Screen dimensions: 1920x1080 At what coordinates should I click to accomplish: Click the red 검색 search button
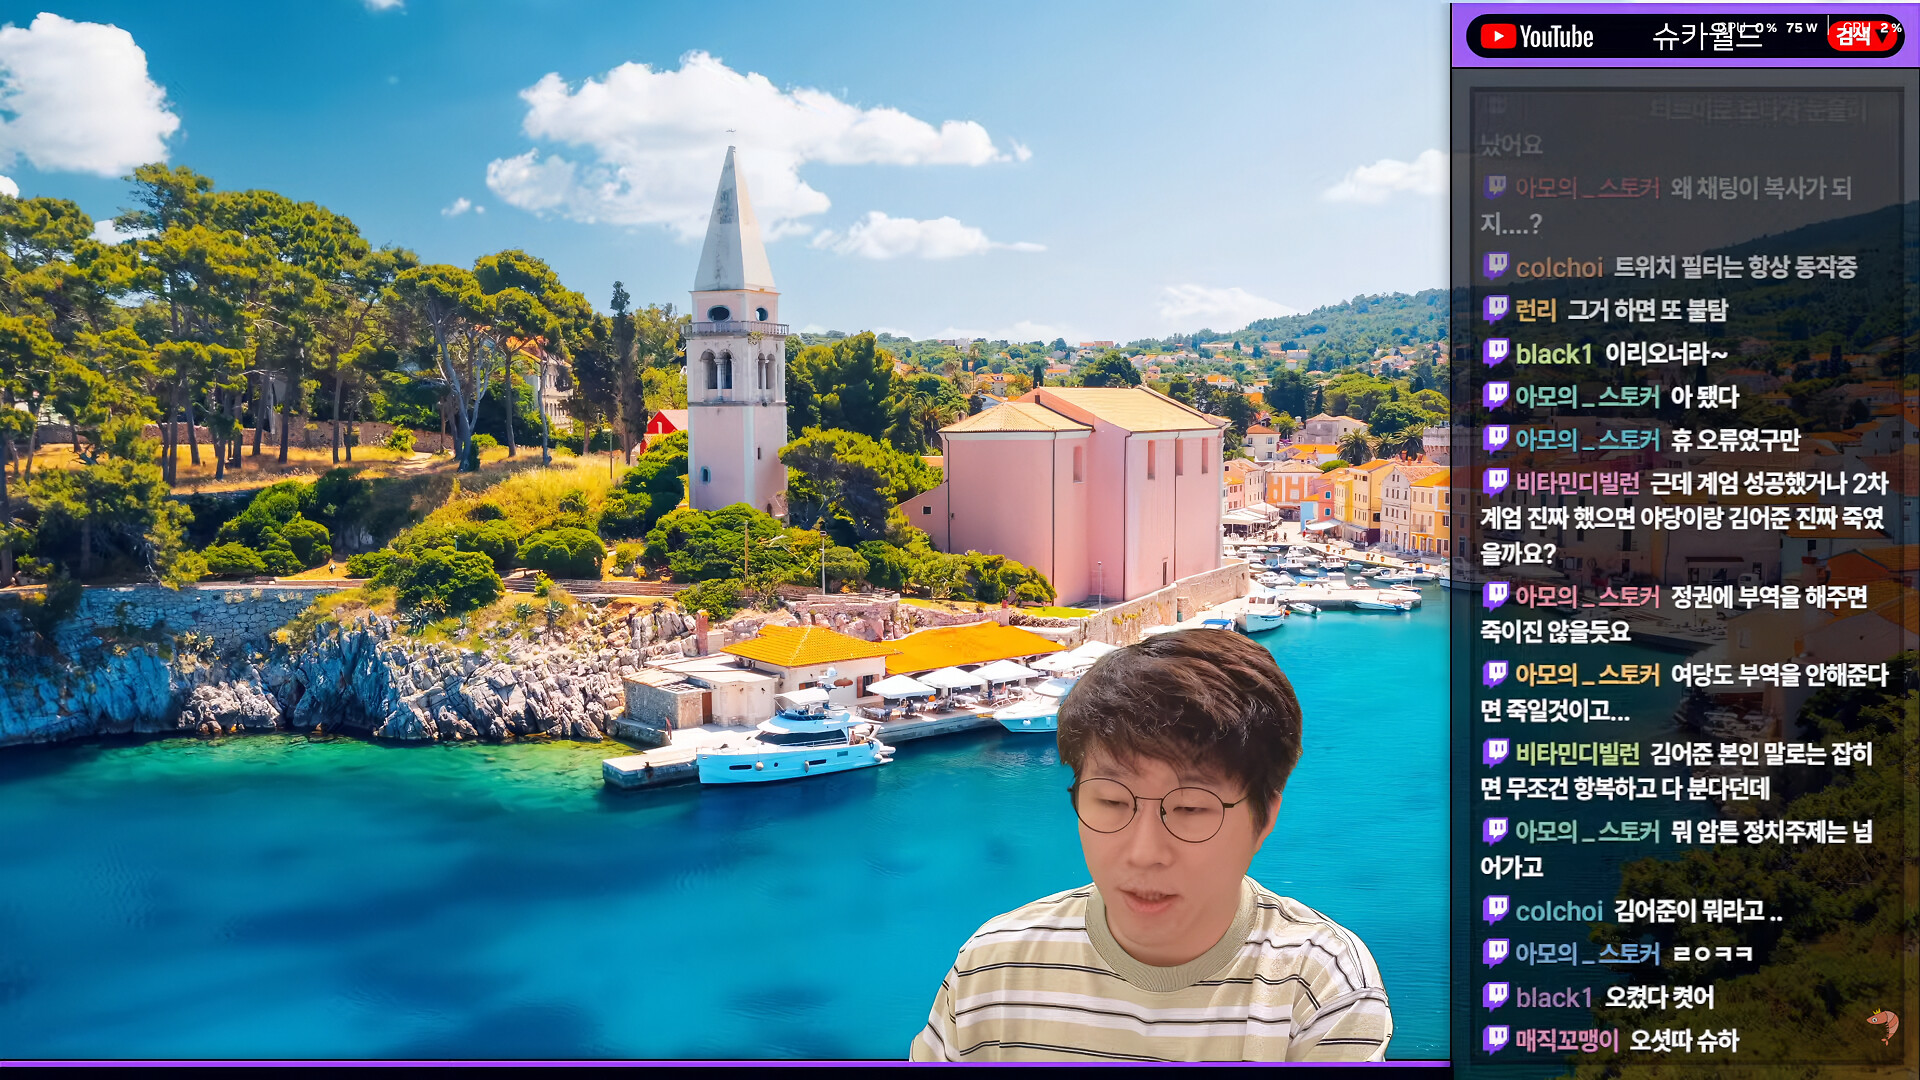tap(1852, 37)
